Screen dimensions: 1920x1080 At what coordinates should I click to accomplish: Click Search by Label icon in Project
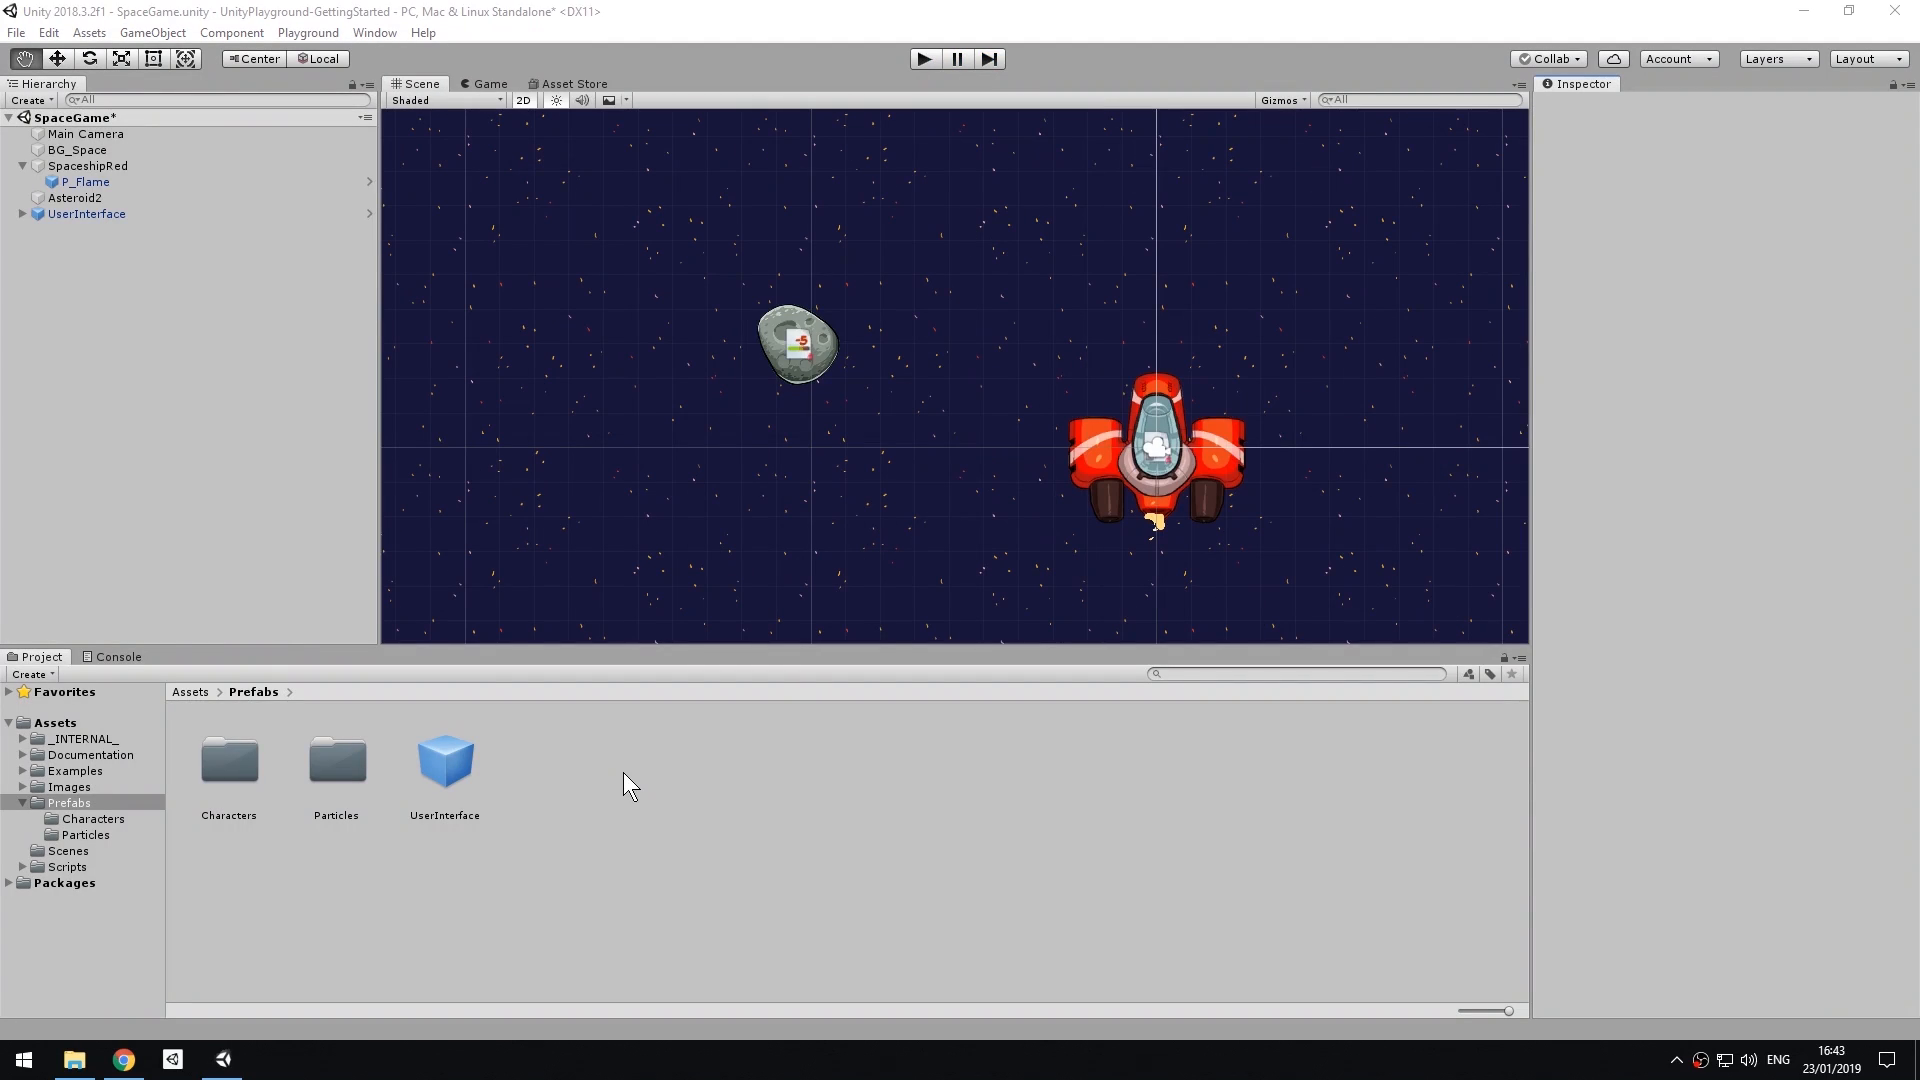click(x=1490, y=674)
